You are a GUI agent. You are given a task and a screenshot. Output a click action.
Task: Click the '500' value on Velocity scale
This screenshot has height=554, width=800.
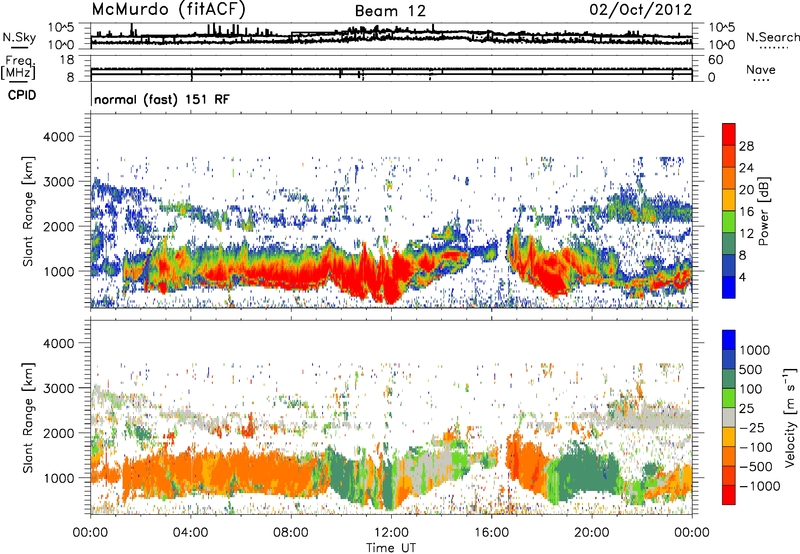point(751,369)
